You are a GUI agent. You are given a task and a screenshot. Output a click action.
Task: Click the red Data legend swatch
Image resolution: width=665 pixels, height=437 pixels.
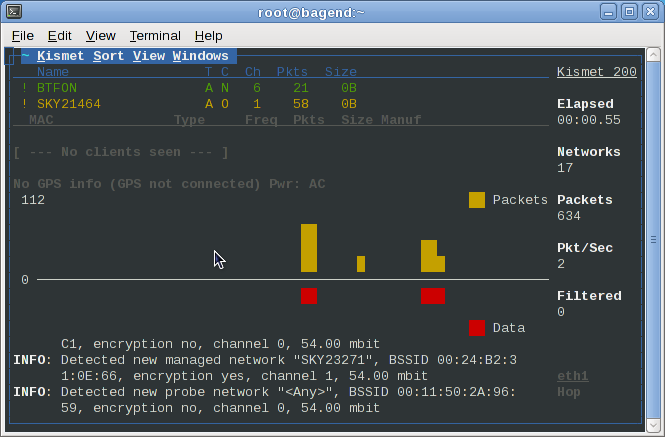click(477, 328)
